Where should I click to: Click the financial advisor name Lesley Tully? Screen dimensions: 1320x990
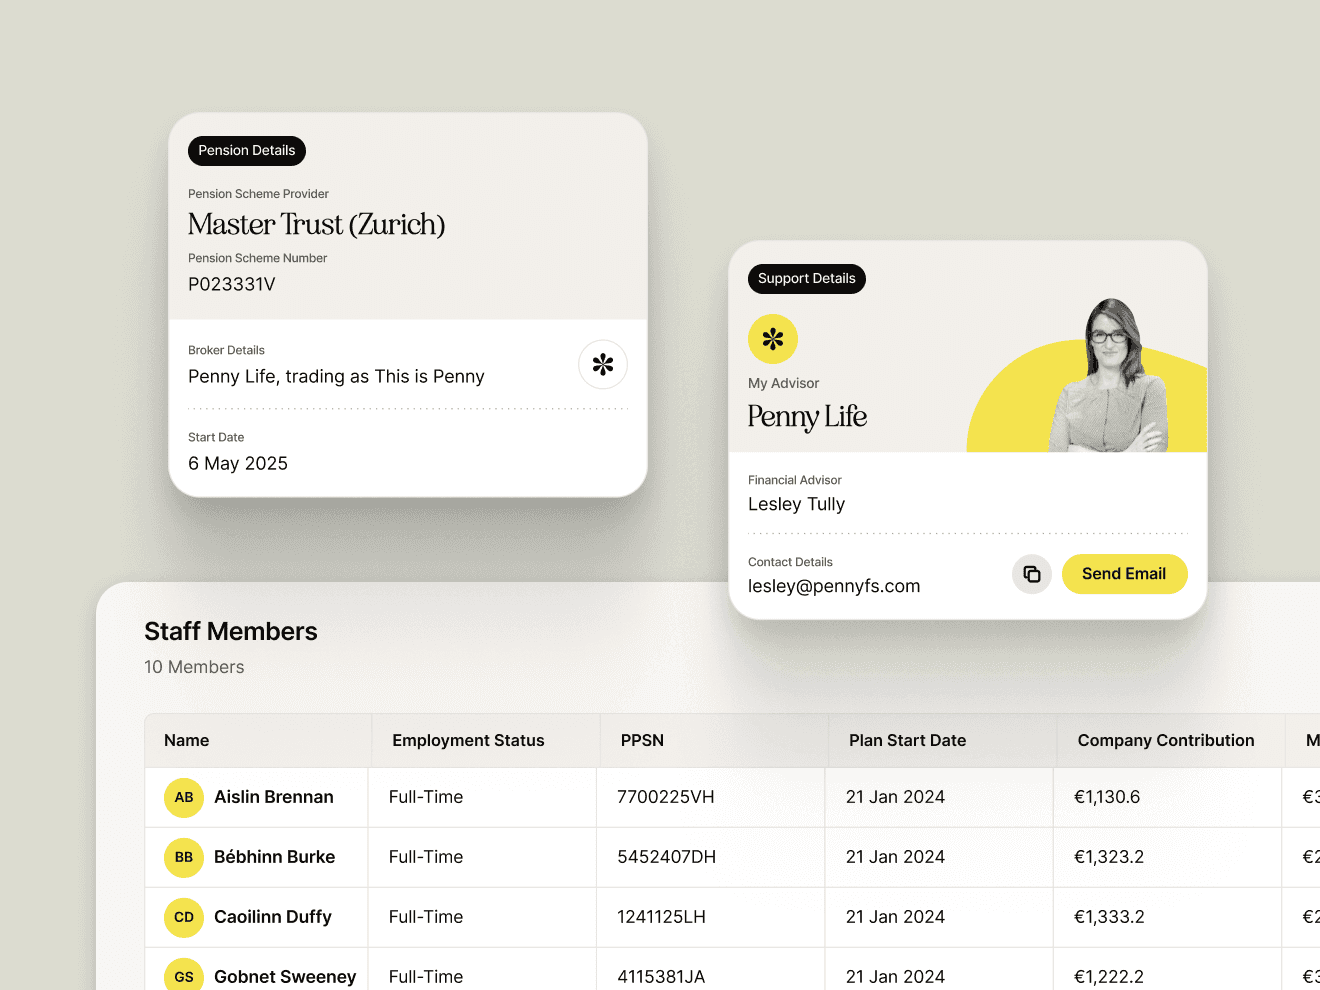coord(796,504)
